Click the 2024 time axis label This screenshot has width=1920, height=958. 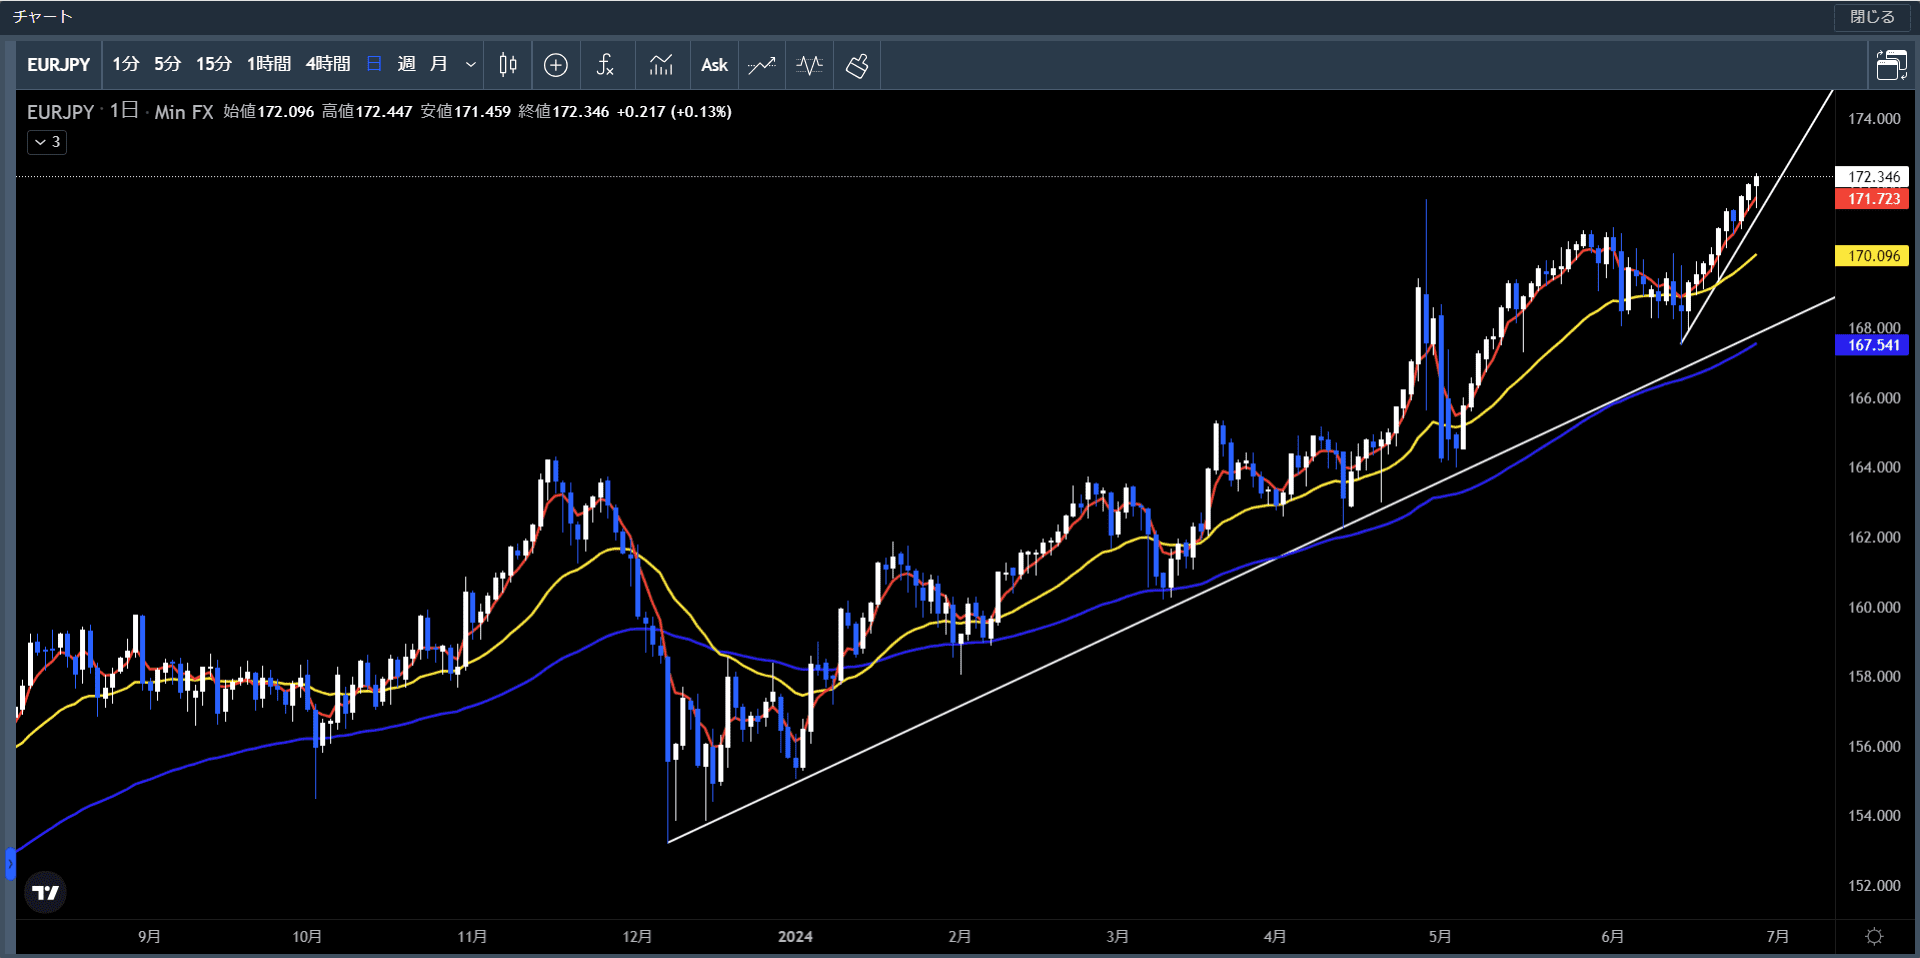(795, 937)
